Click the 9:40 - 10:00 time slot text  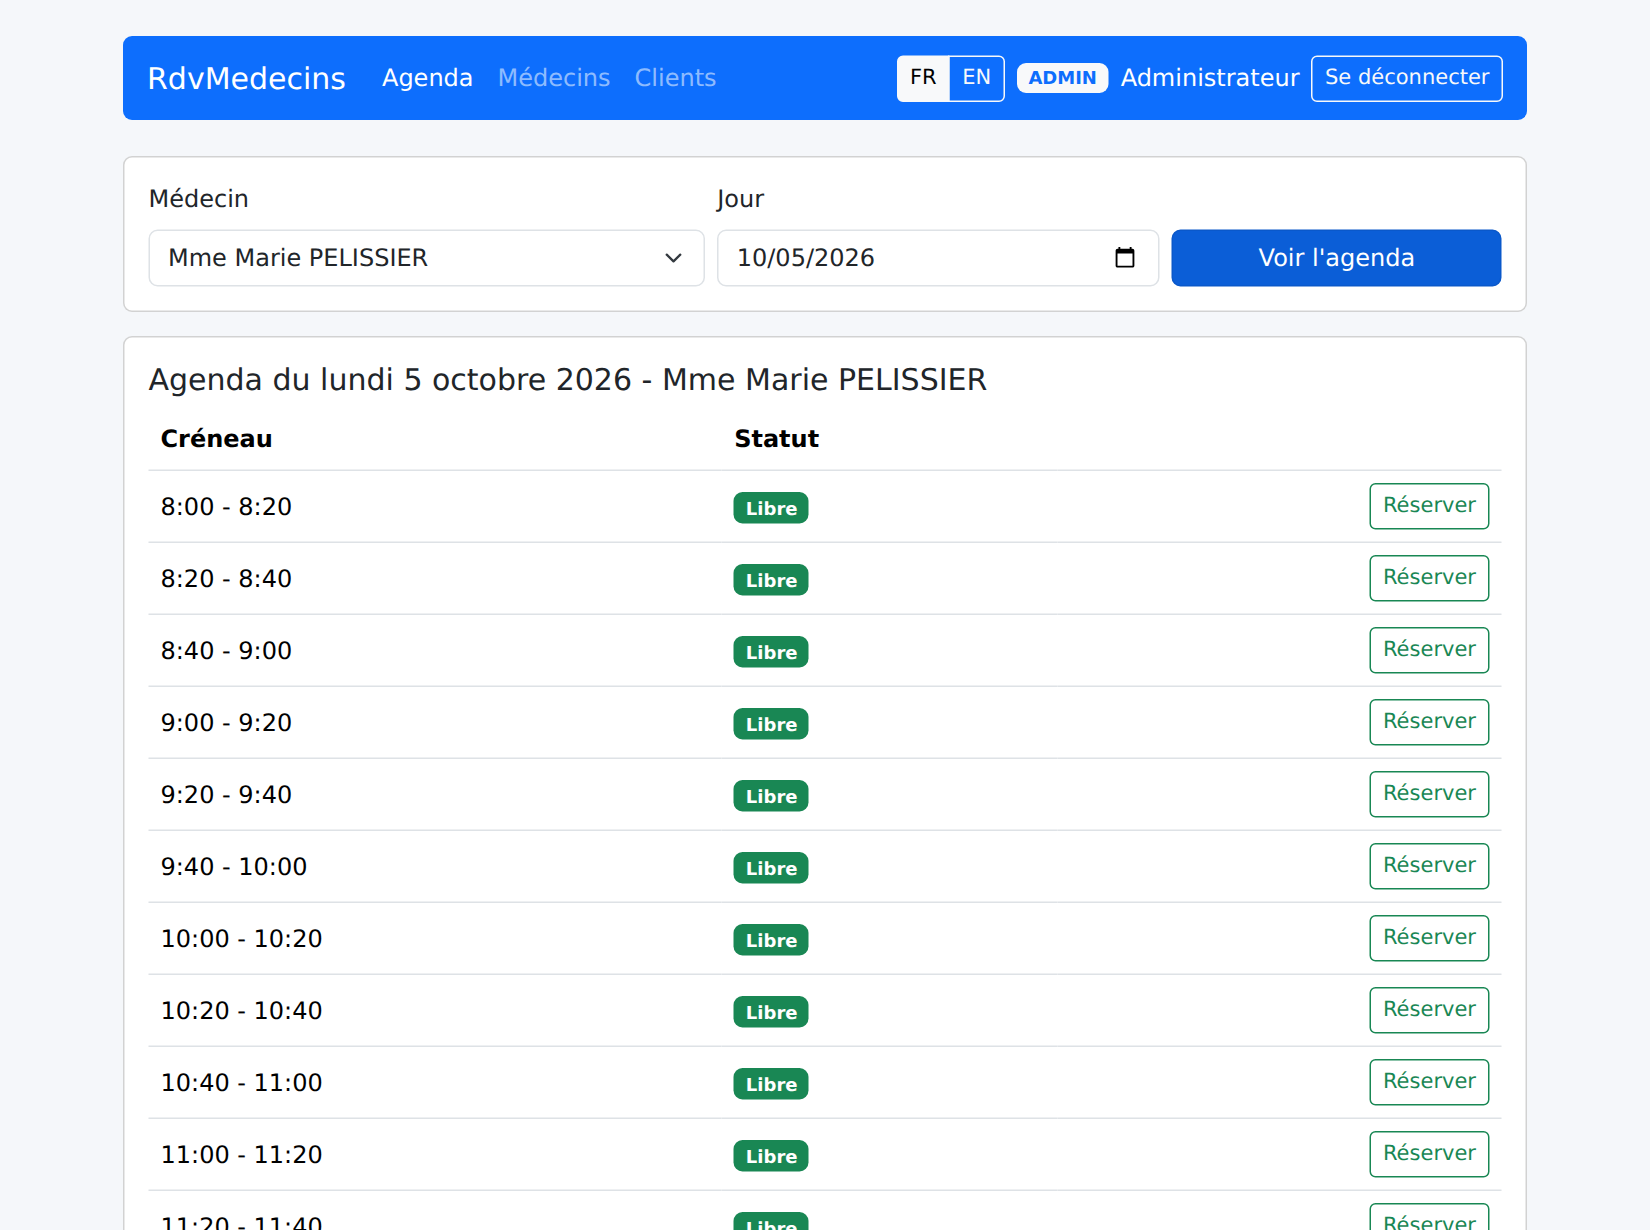coord(234,867)
